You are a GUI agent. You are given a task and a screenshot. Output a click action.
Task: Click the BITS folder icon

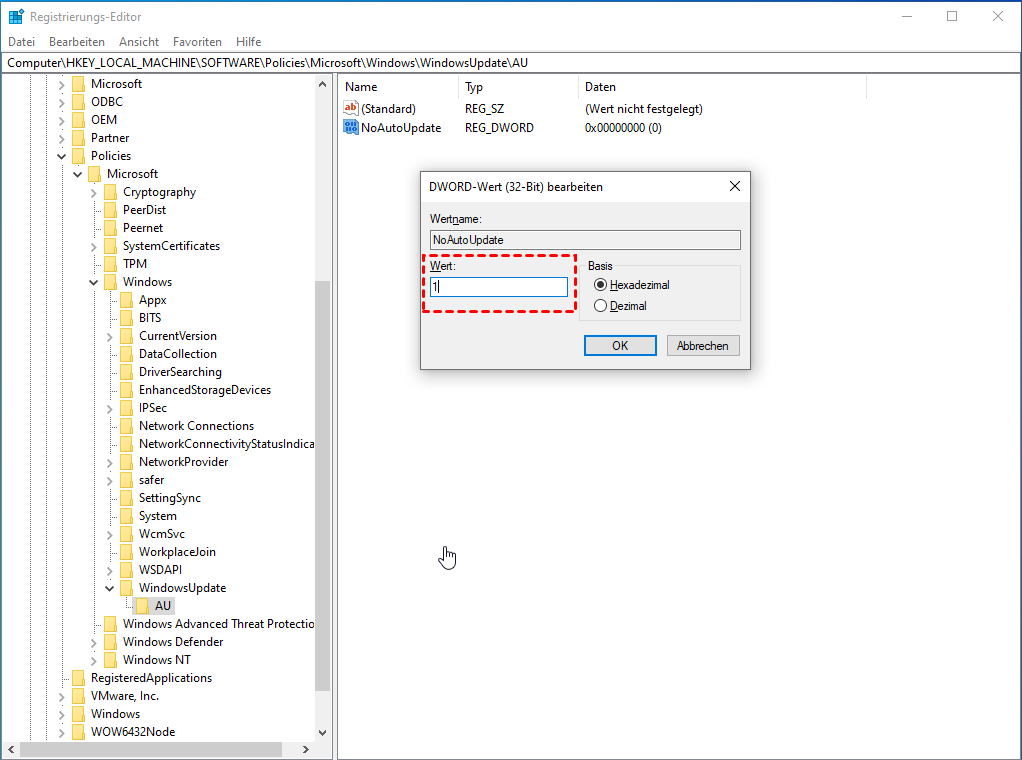126,318
